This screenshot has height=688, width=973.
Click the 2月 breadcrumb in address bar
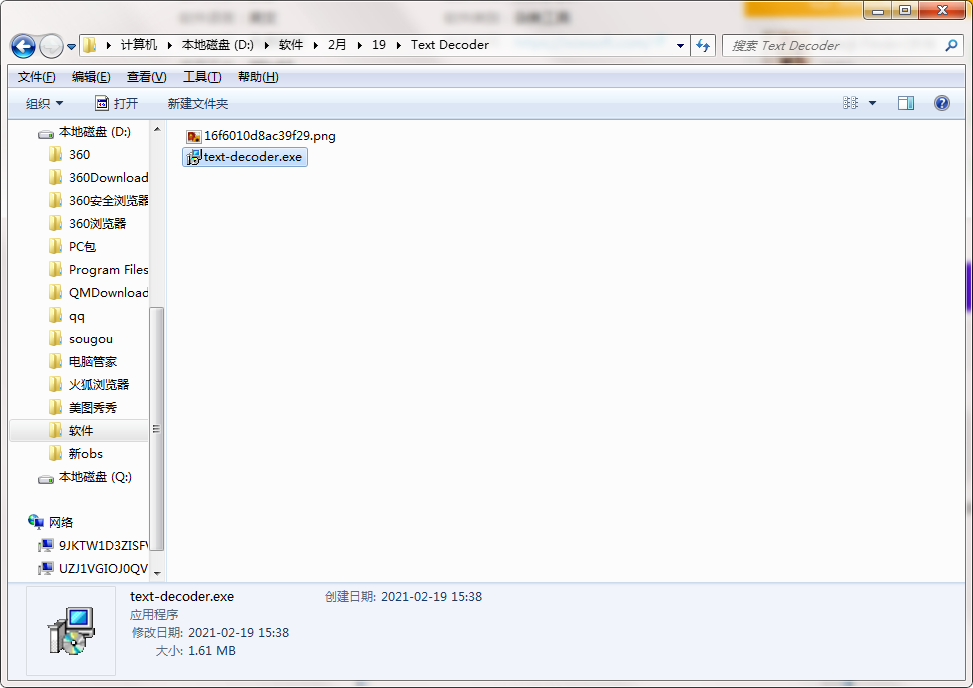point(337,45)
